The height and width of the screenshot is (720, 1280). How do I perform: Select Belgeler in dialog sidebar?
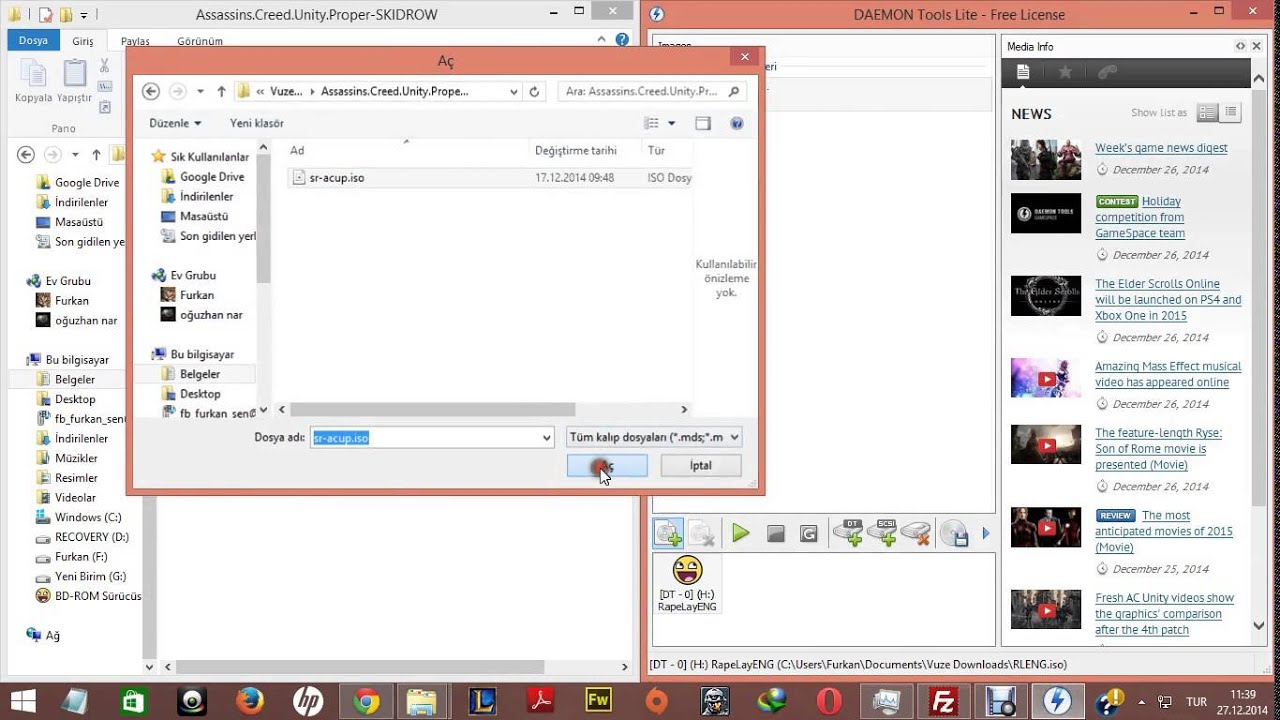200,374
